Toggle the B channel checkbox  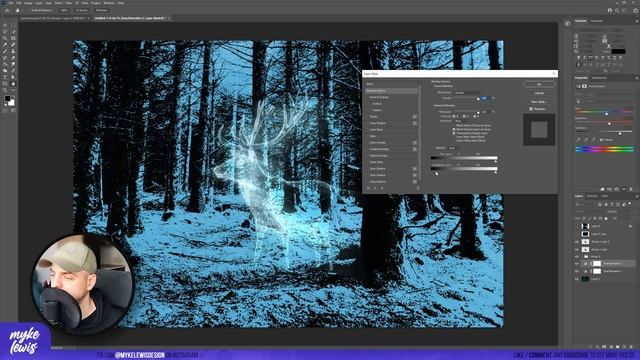point(474,116)
